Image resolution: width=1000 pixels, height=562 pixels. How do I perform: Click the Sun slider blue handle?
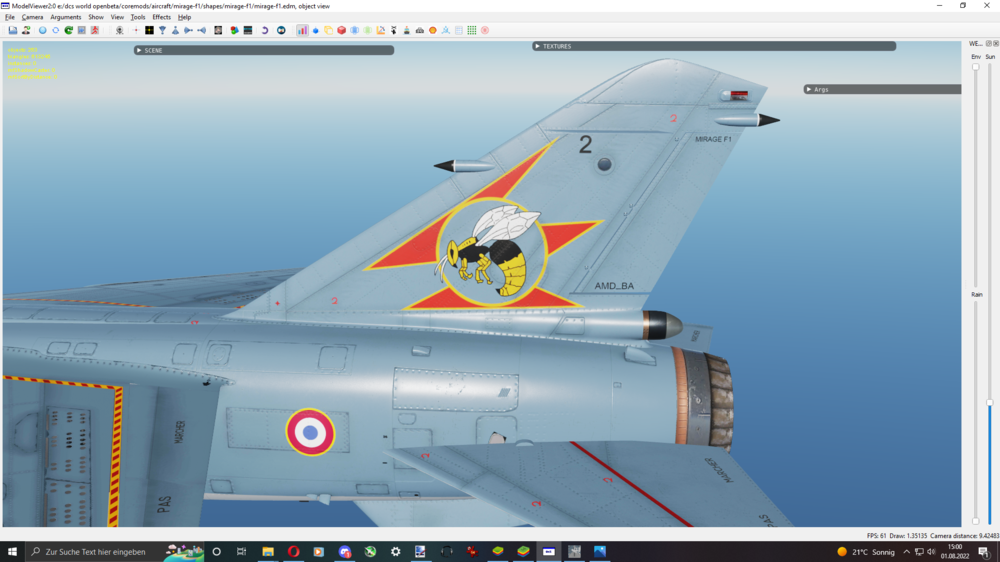pyautogui.click(x=990, y=403)
